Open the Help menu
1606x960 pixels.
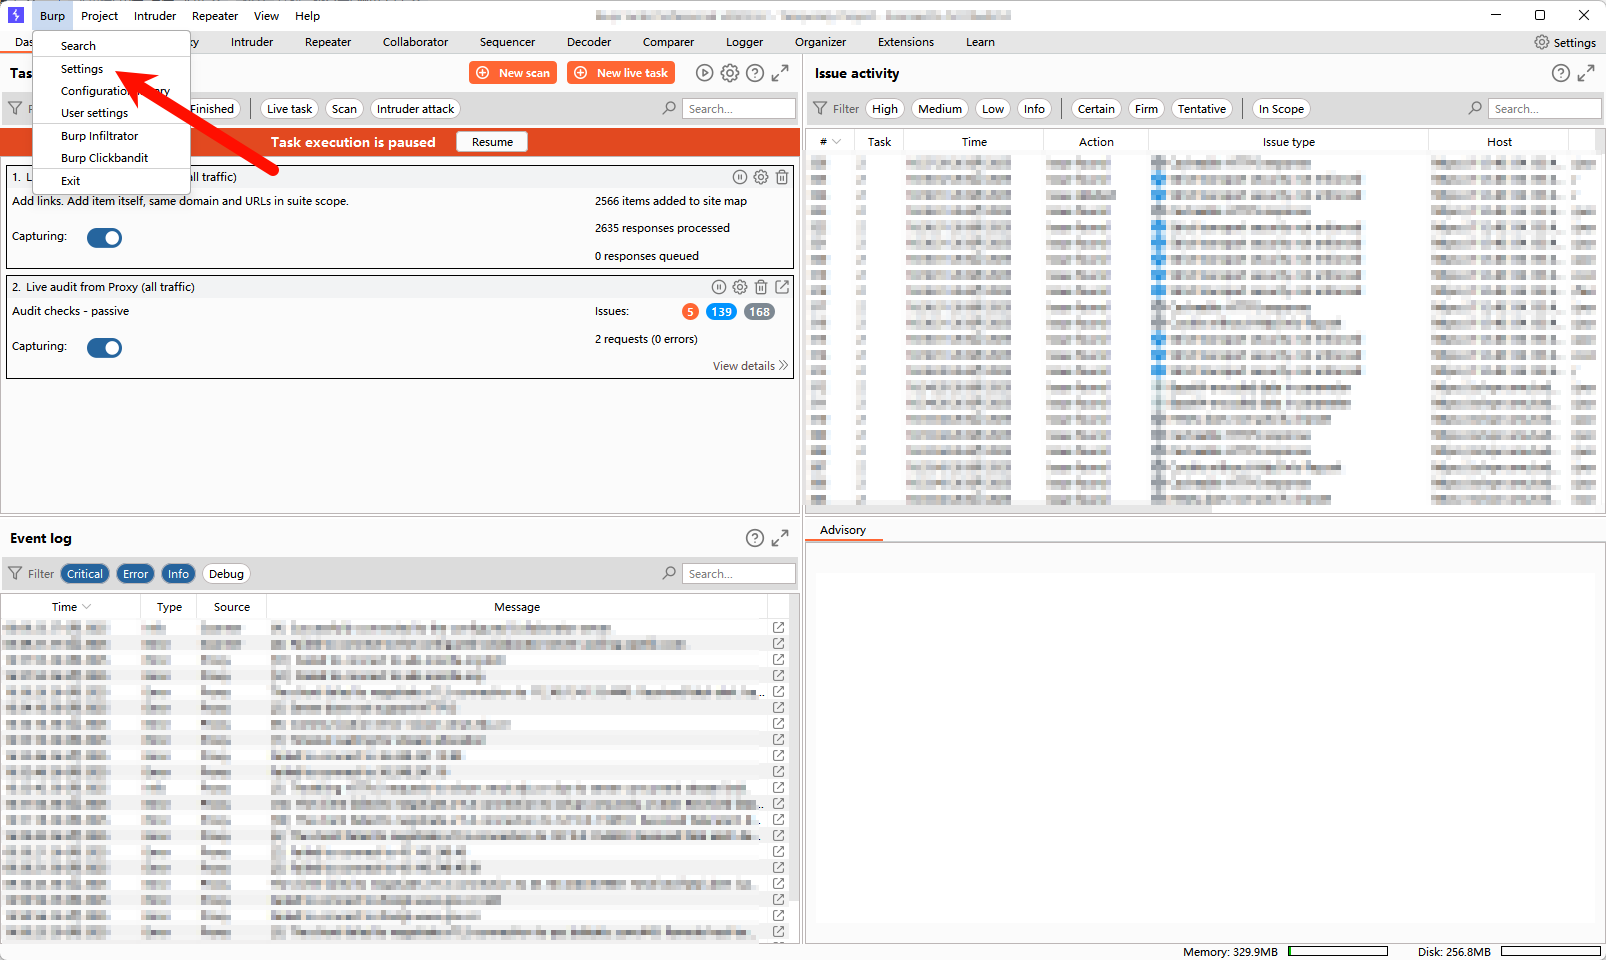[307, 16]
